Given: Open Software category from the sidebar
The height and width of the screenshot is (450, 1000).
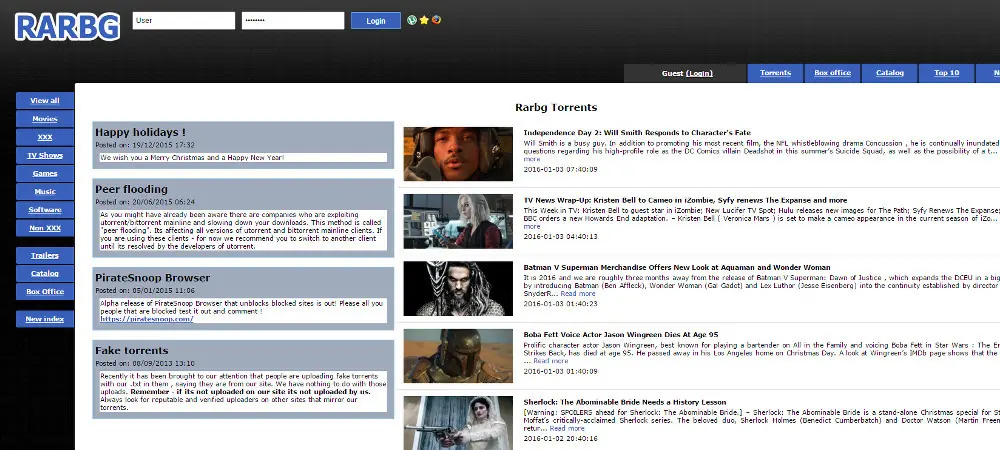Looking at the screenshot, I should (x=45, y=210).
